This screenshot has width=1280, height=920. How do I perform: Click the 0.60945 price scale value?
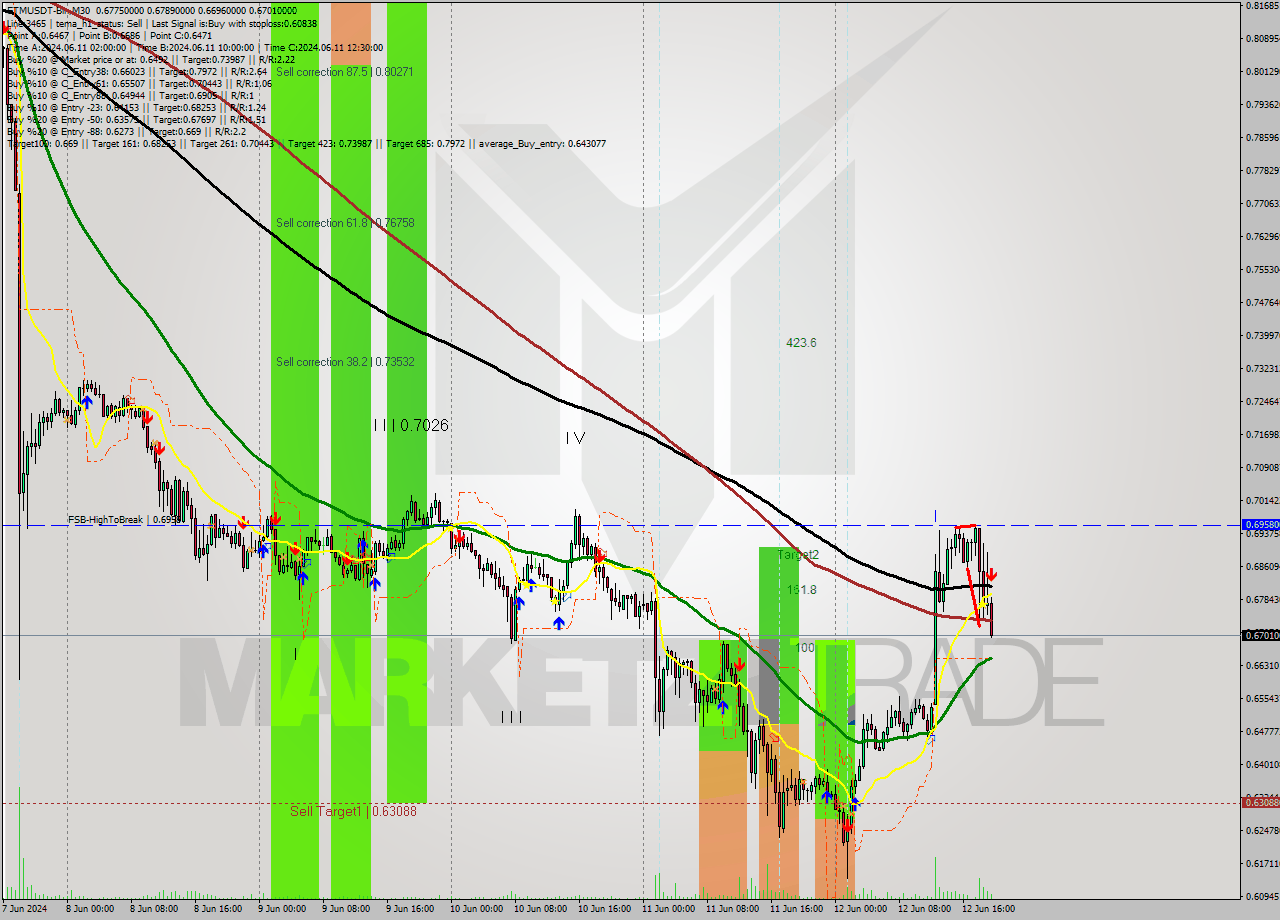1261,897
